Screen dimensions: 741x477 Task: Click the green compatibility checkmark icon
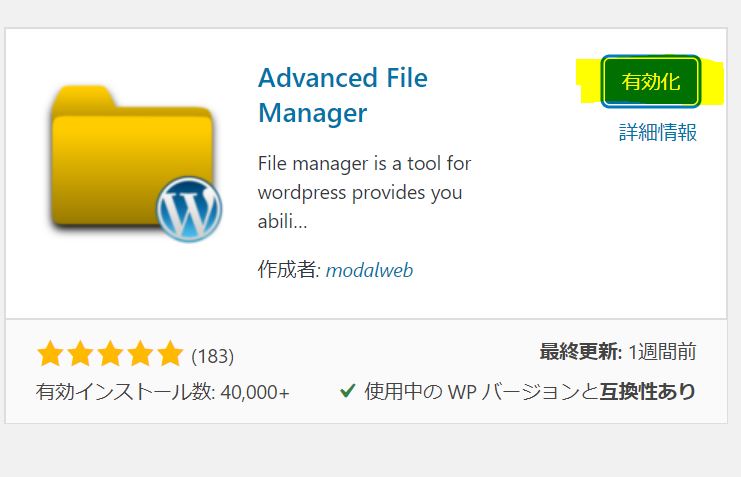347,390
